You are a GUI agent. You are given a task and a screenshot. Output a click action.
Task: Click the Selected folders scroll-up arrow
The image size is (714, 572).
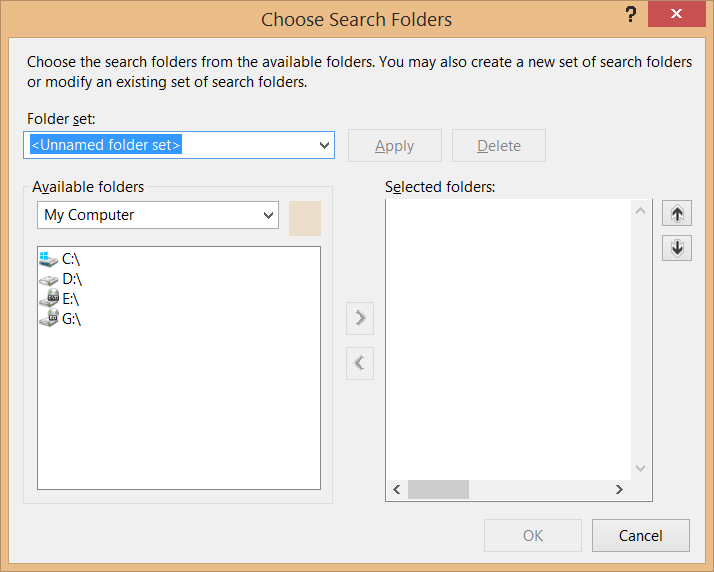(641, 211)
